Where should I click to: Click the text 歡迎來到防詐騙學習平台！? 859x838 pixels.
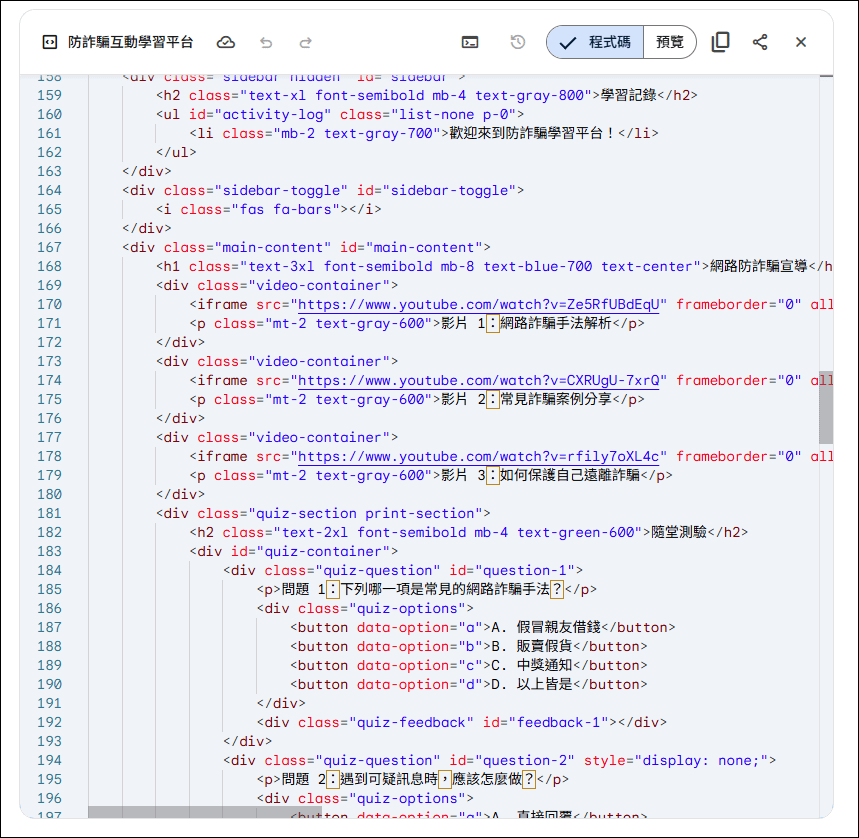pyautogui.click(x=533, y=133)
